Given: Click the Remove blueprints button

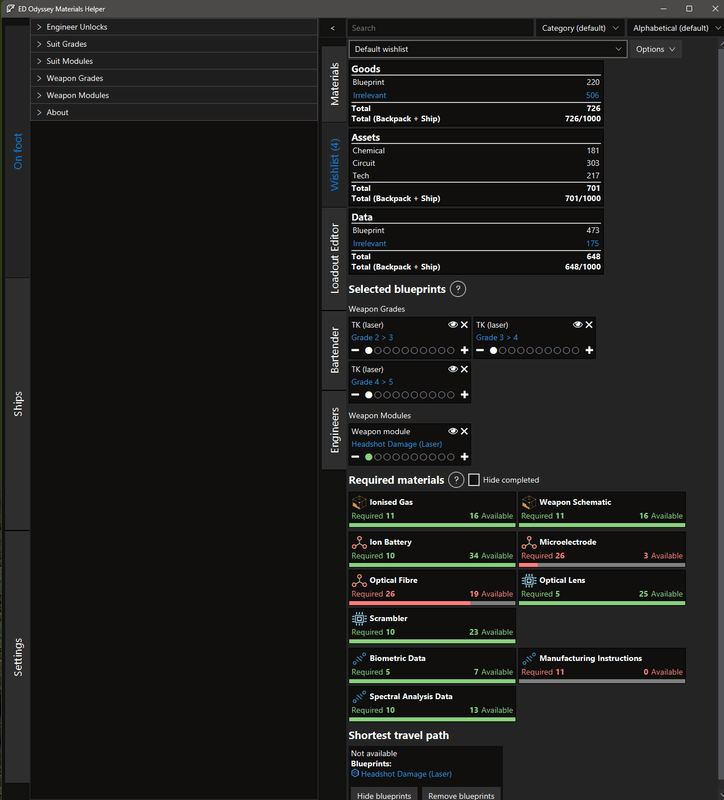Looking at the screenshot, I should coord(461,795).
